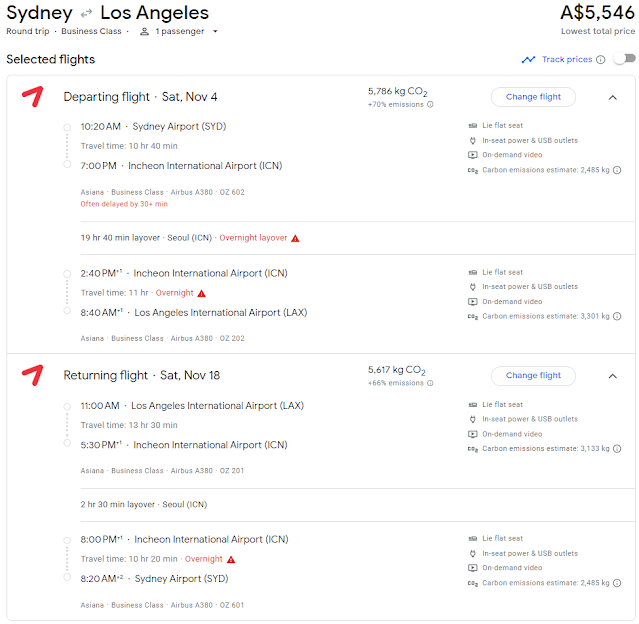This screenshot has height=624, width=639.
Task: Click the Round trip label
Action: (28, 31)
